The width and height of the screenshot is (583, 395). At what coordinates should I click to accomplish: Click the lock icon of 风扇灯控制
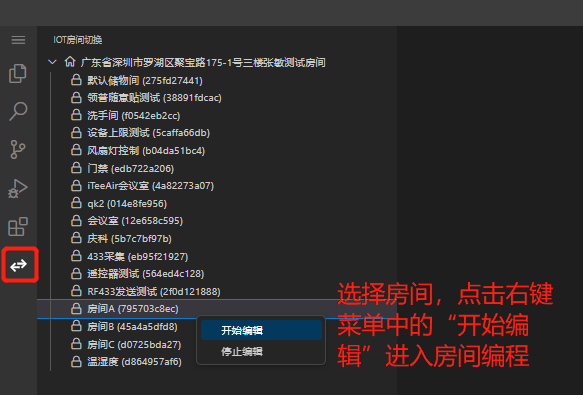pyautogui.click(x=76, y=150)
